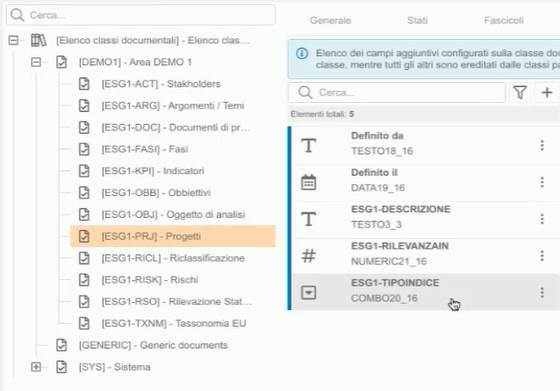Select ESG1-FASI Fasi class
The width and height of the screenshot is (560, 391).
point(145,149)
